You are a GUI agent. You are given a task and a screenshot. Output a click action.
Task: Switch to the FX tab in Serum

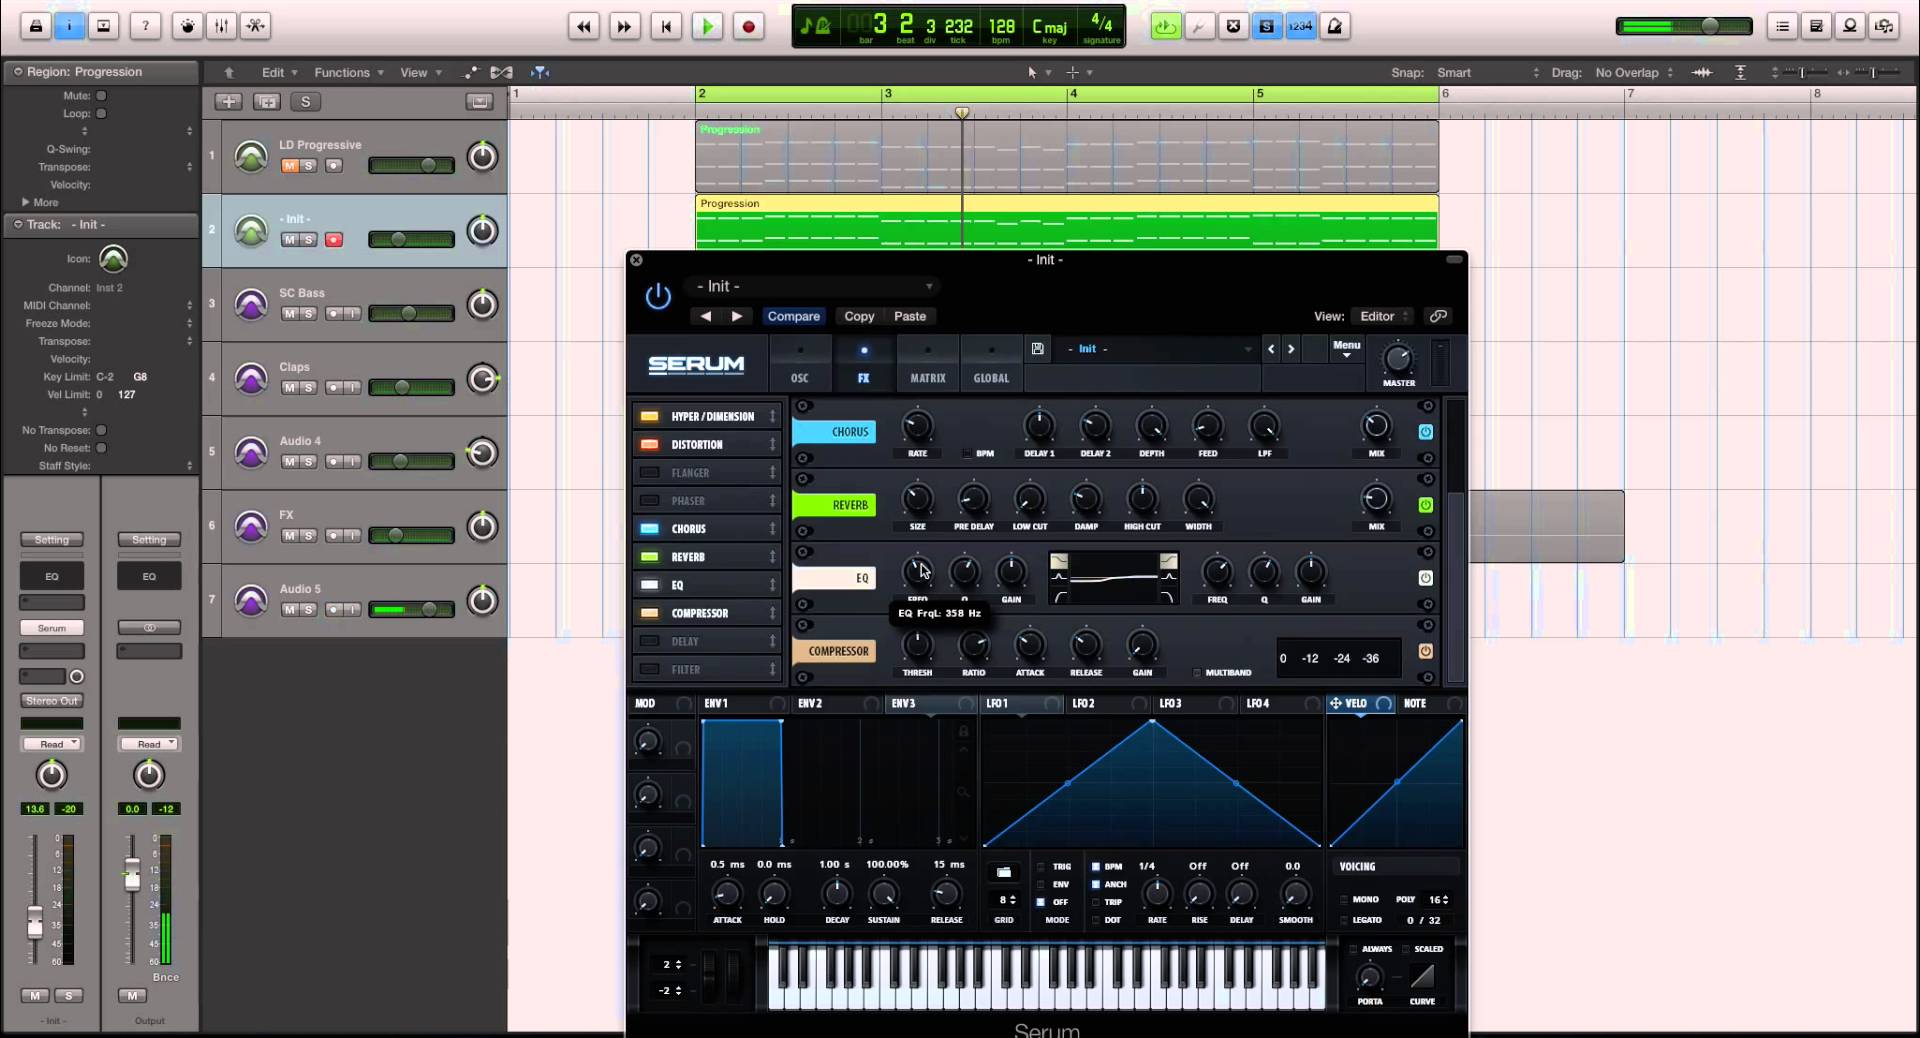(864, 364)
